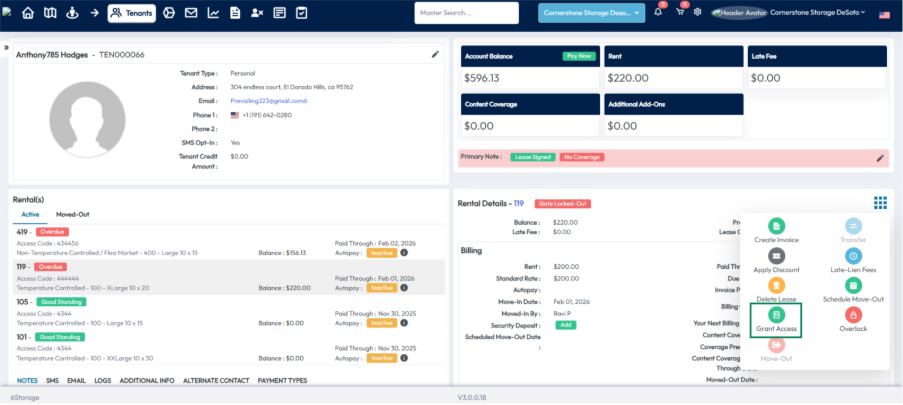Viewport: 903px width, 405px height.
Task: Expand the collapsed left sidebar
Action: click(6, 47)
